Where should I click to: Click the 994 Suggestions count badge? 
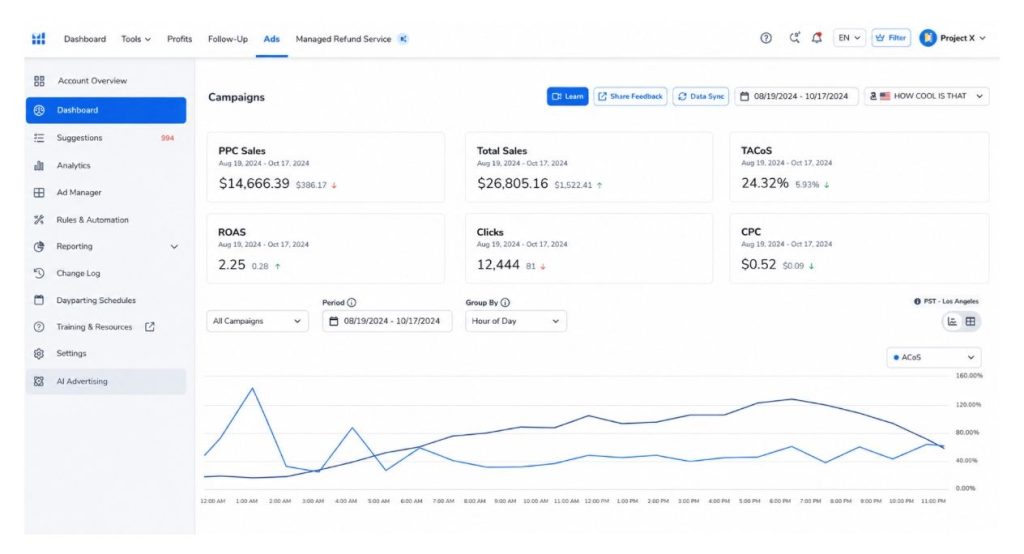[x=167, y=138]
